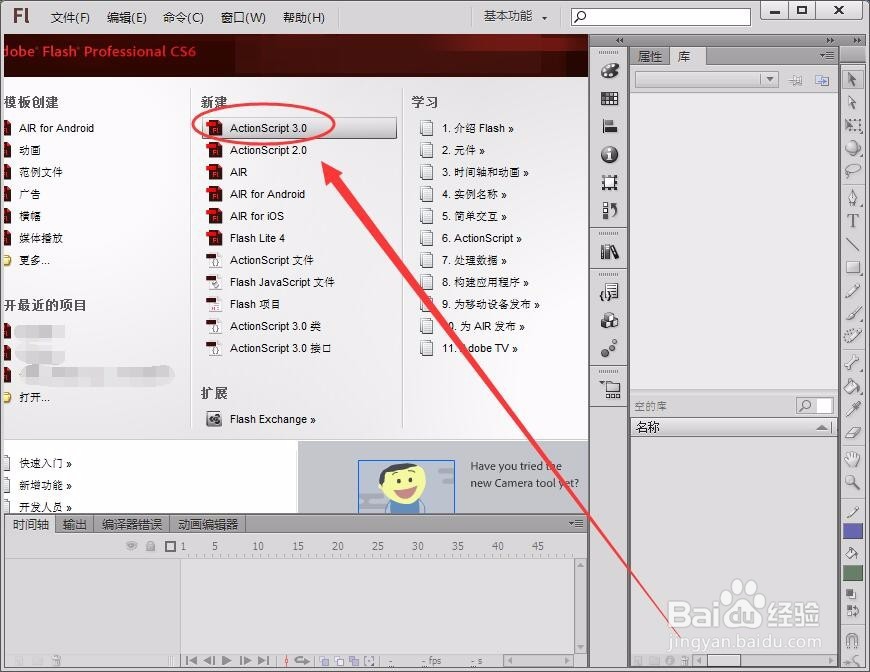Viewport: 870px width, 672px height.
Task: Toggle the Library pin icon
Action: coord(796,81)
